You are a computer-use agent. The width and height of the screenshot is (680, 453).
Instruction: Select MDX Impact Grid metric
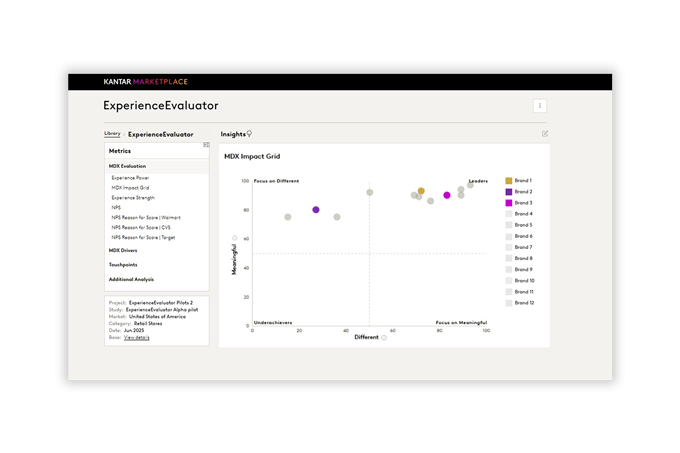130,188
